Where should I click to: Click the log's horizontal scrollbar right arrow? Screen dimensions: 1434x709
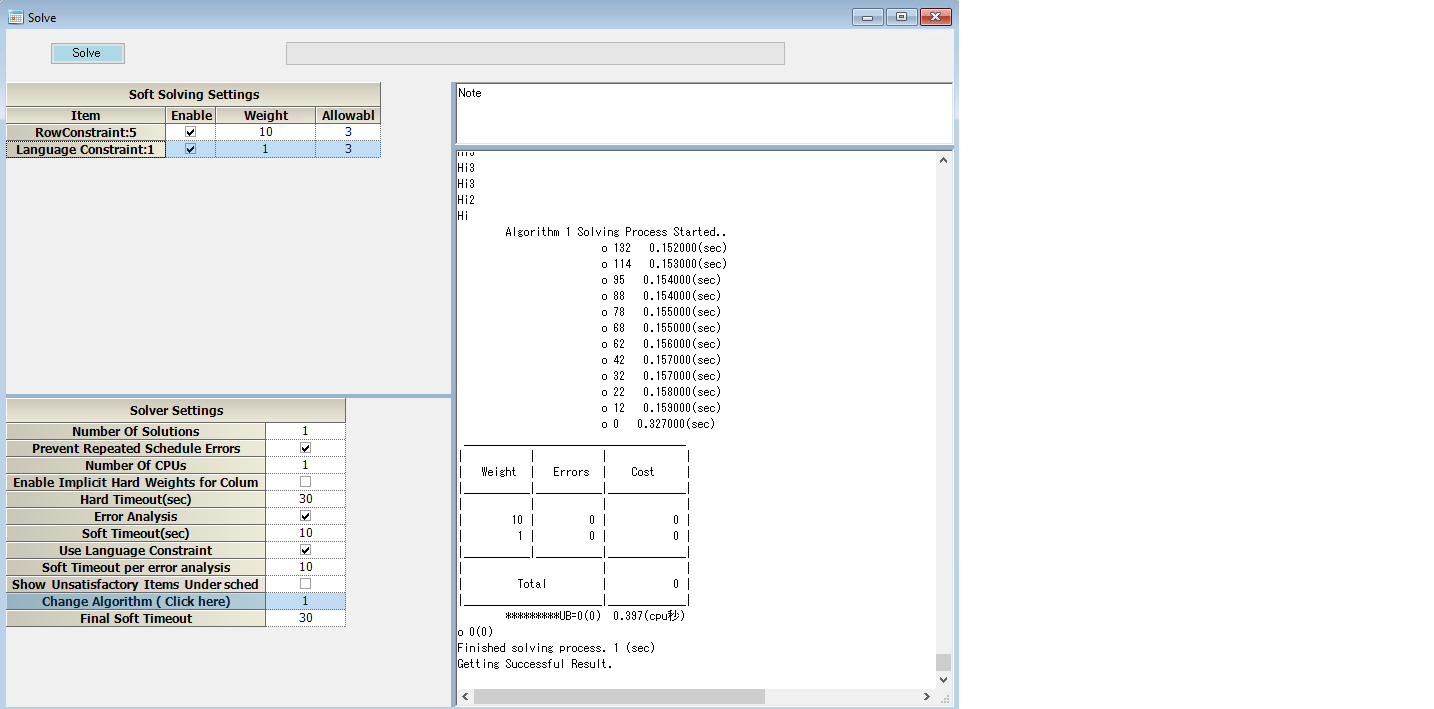[928, 696]
